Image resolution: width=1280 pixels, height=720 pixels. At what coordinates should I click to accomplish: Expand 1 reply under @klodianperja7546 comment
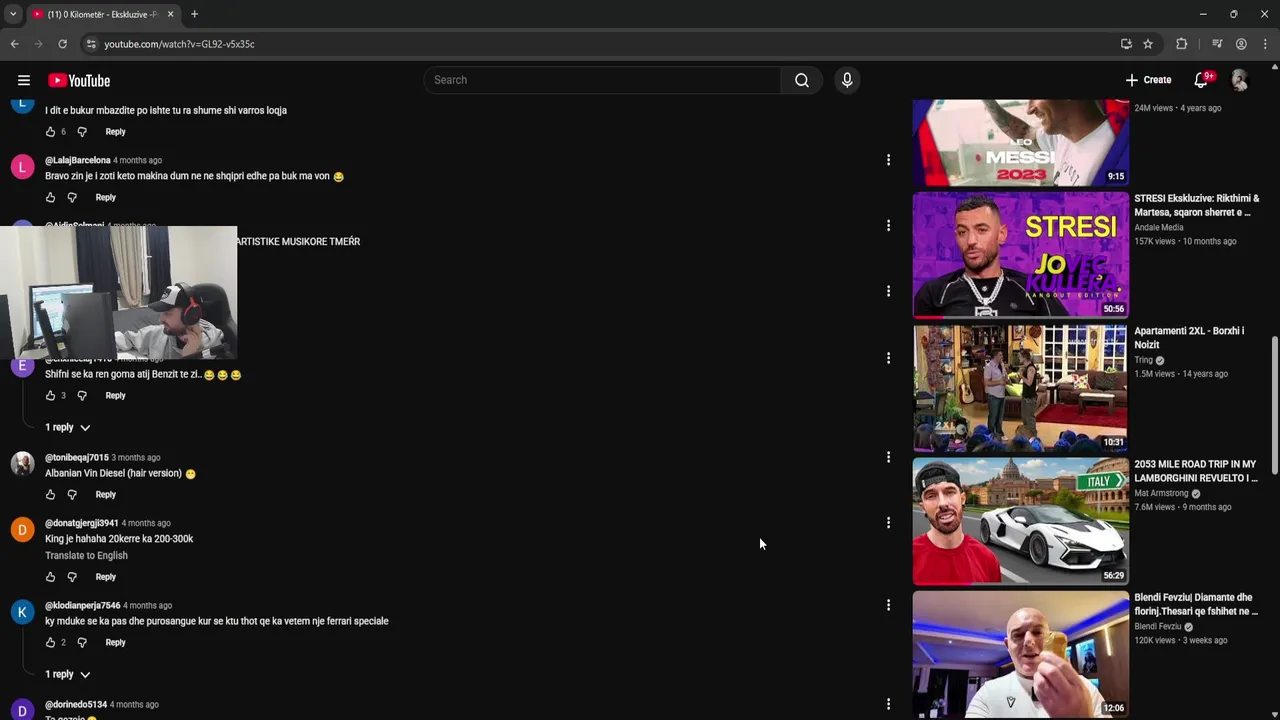pyautogui.click(x=67, y=674)
